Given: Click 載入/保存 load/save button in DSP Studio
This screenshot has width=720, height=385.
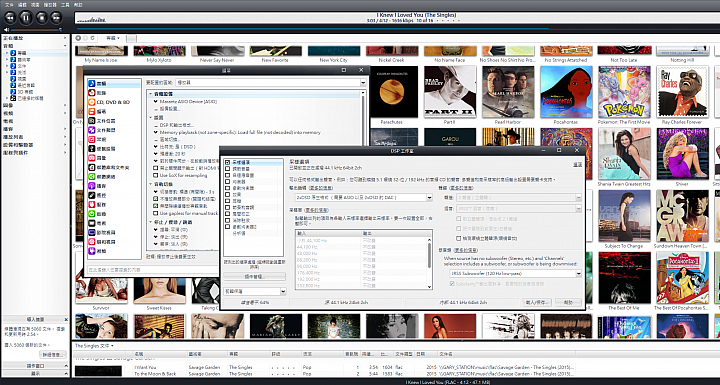Looking at the screenshot, I should click(x=537, y=302).
